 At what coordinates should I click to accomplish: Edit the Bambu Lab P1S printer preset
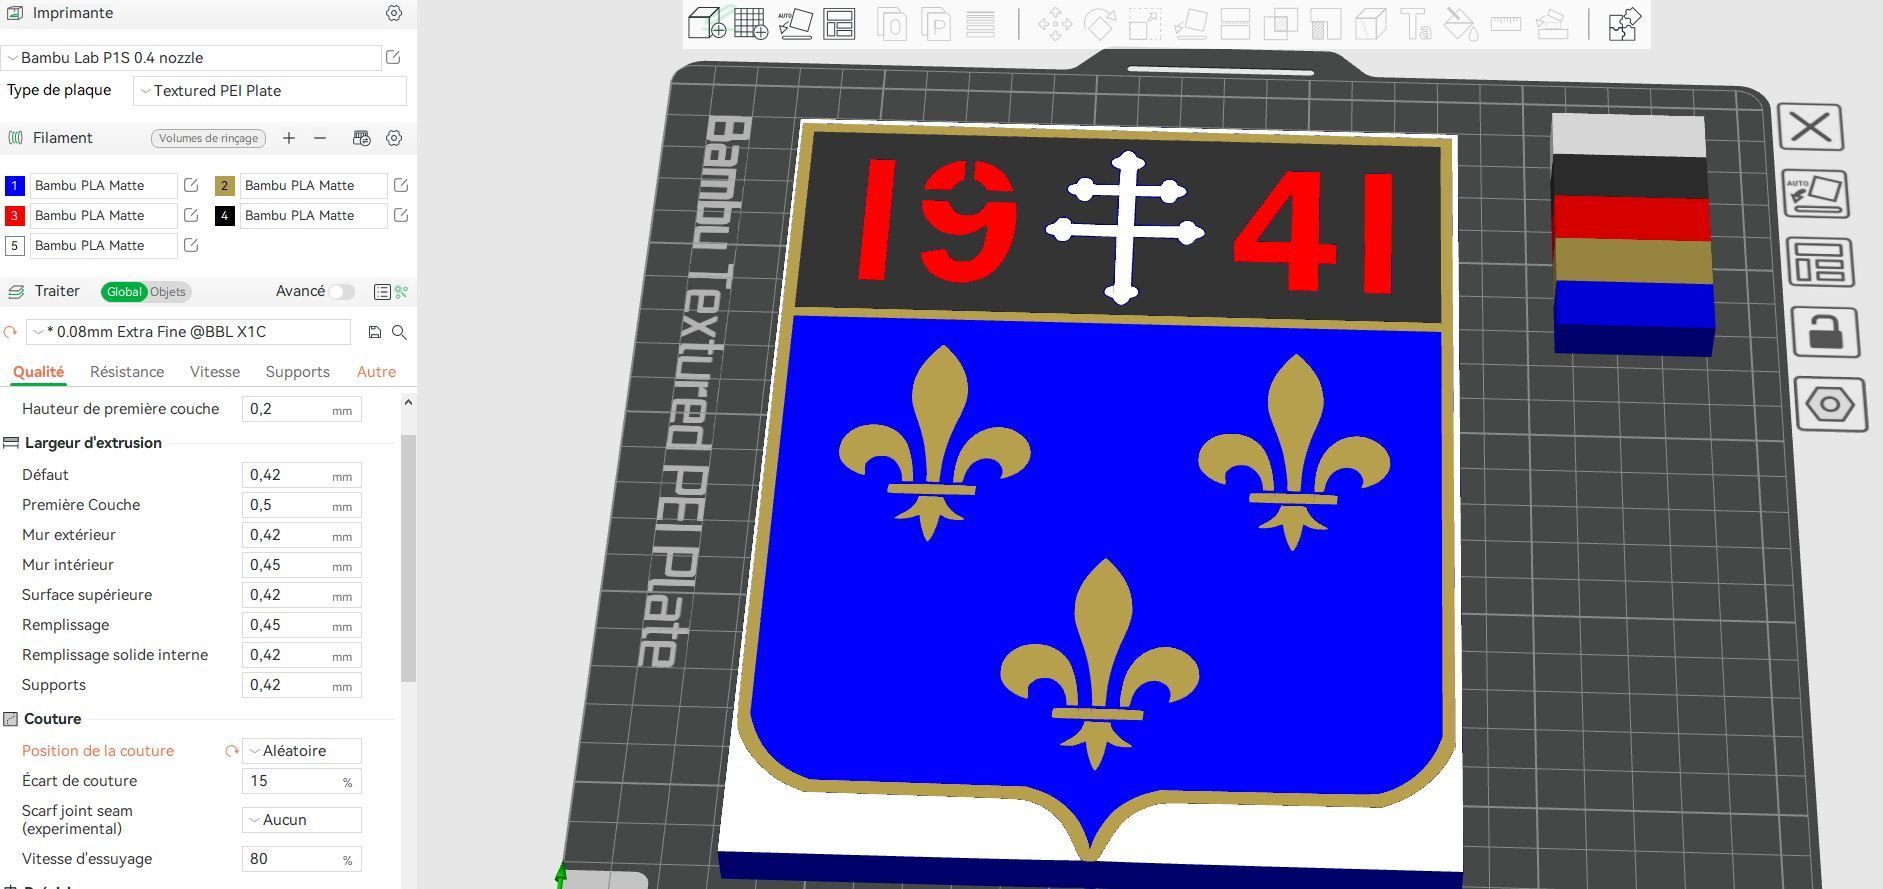click(393, 57)
